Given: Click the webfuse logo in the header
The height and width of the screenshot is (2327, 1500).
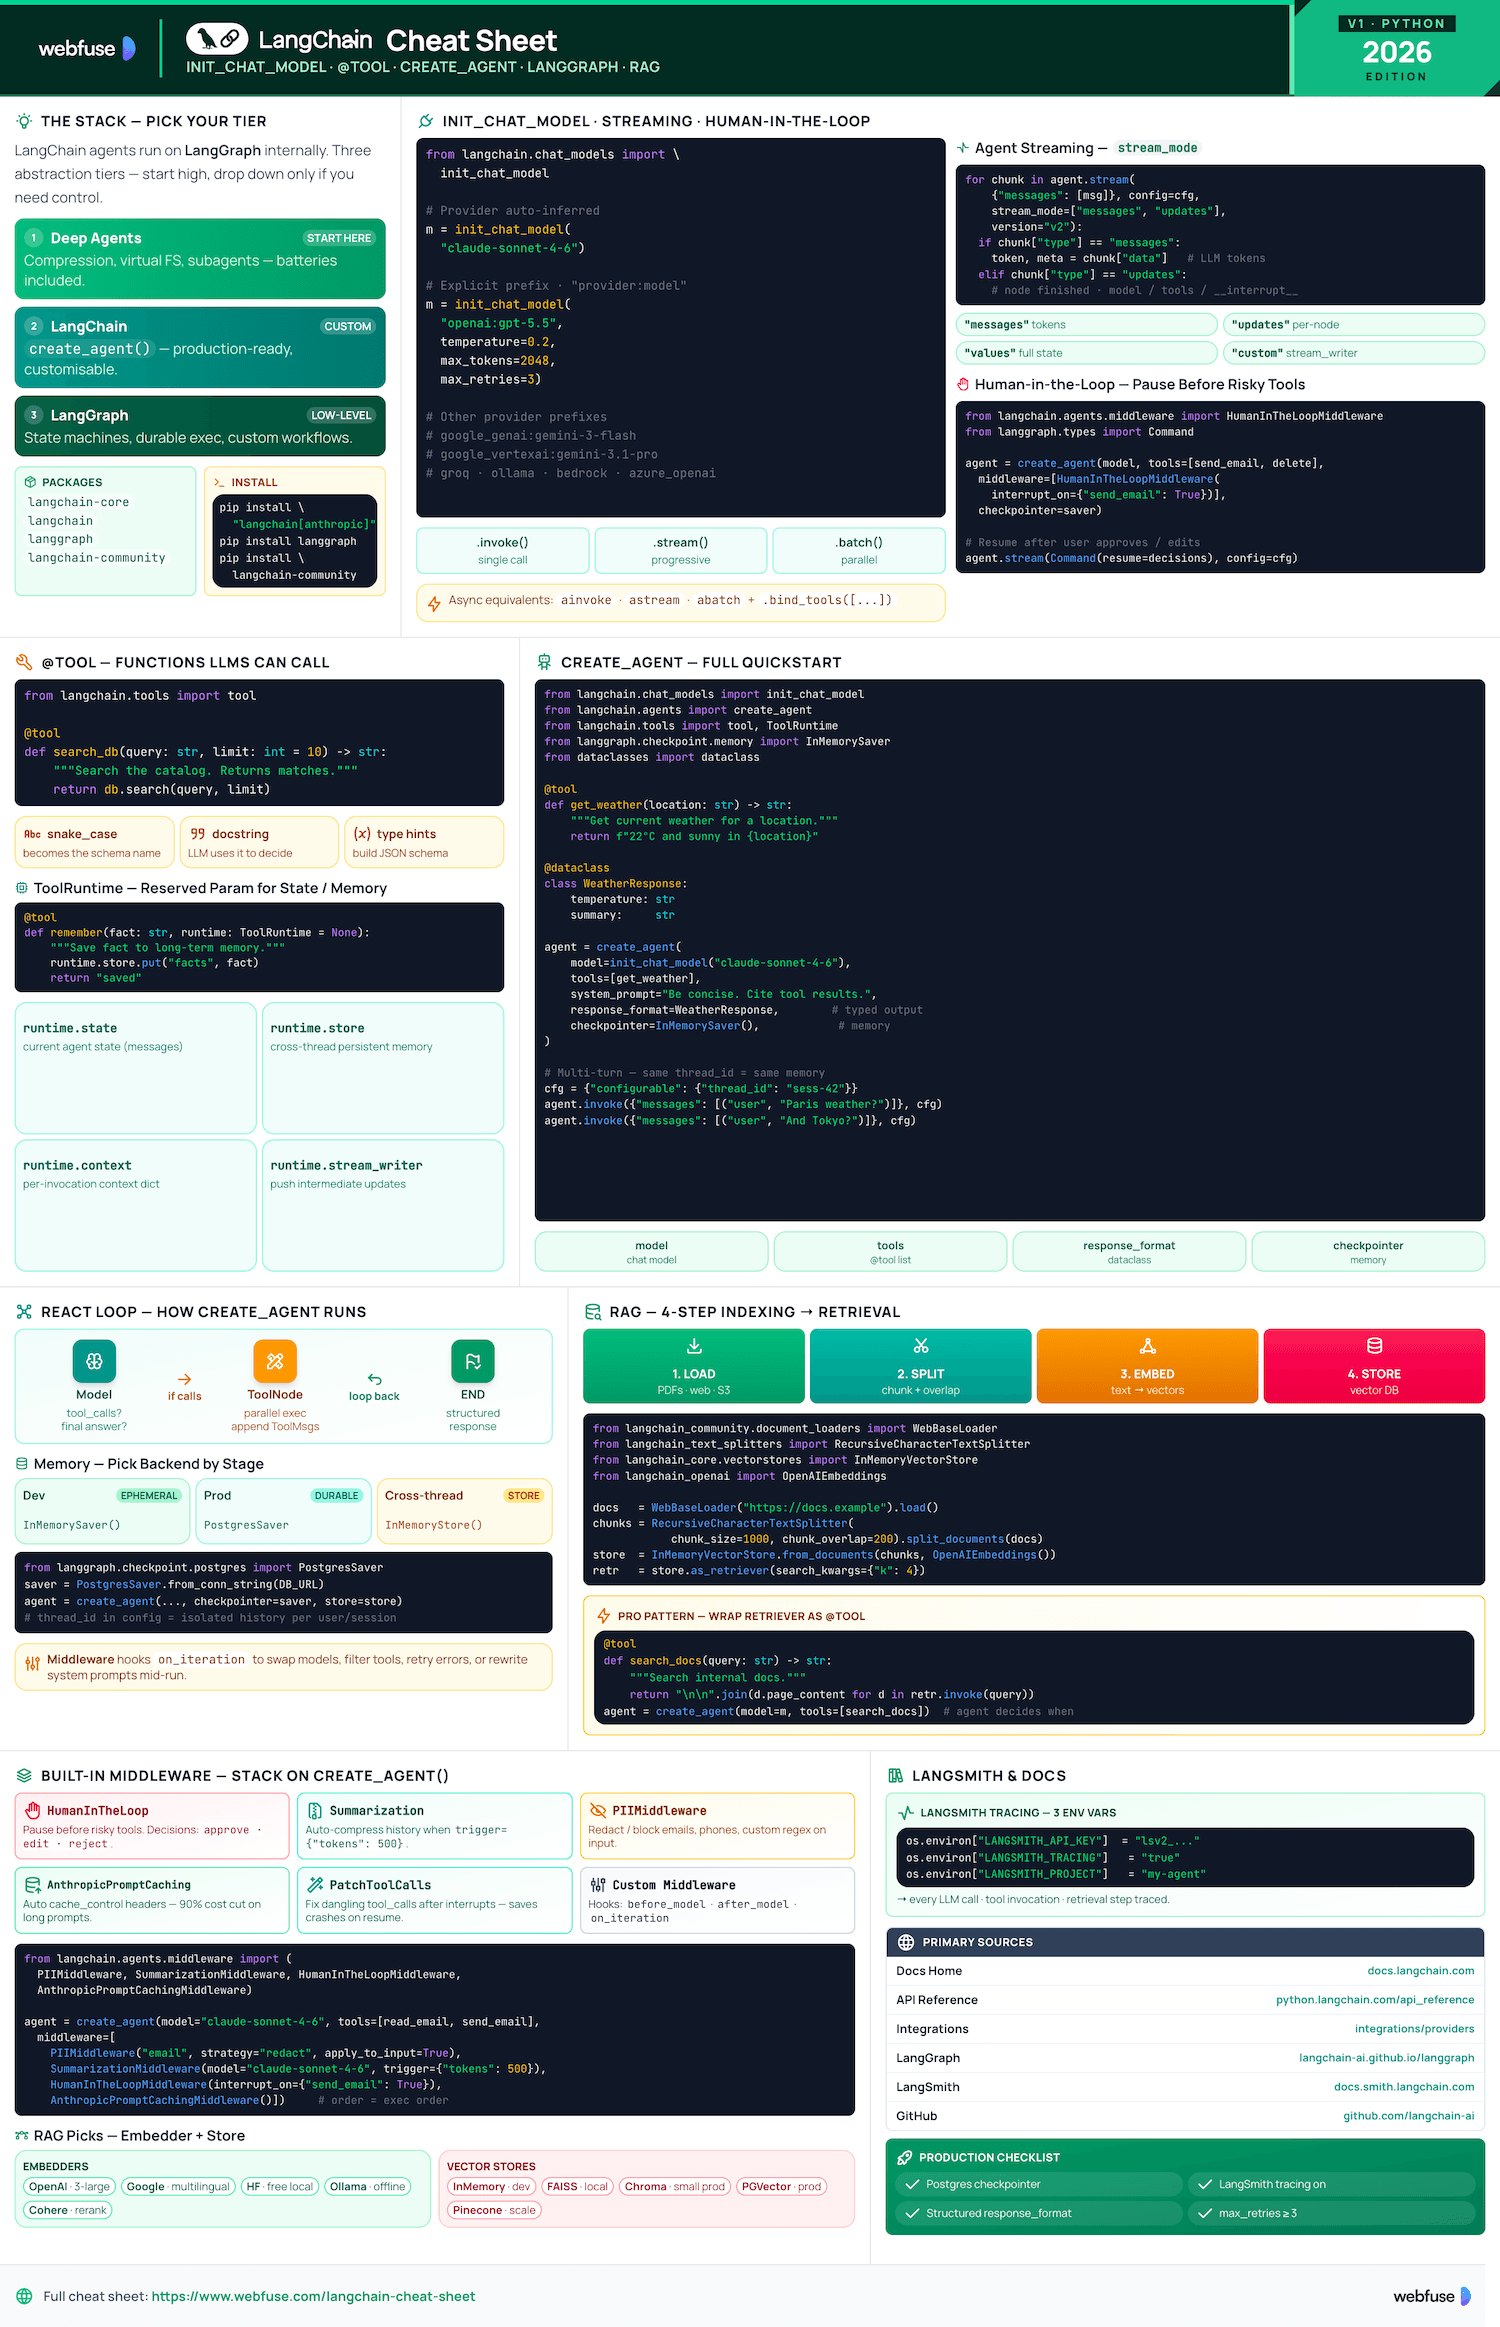Looking at the screenshot, I should pos(87,48).
